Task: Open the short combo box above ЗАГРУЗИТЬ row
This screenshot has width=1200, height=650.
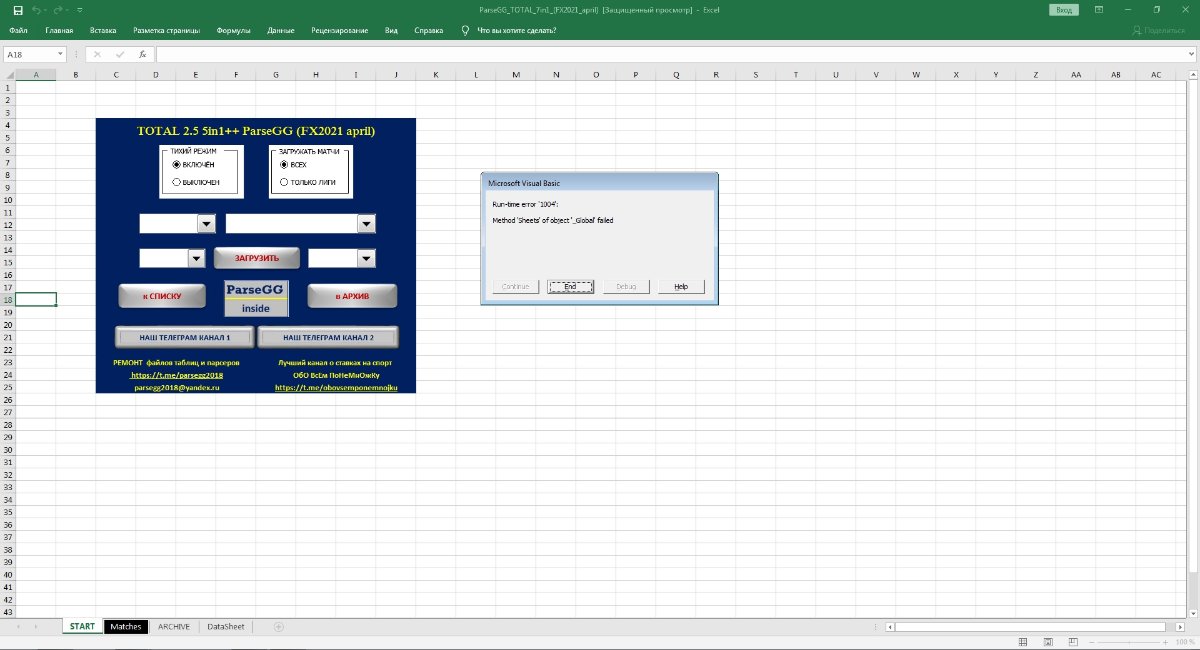Action: click(x=207, y=224)
